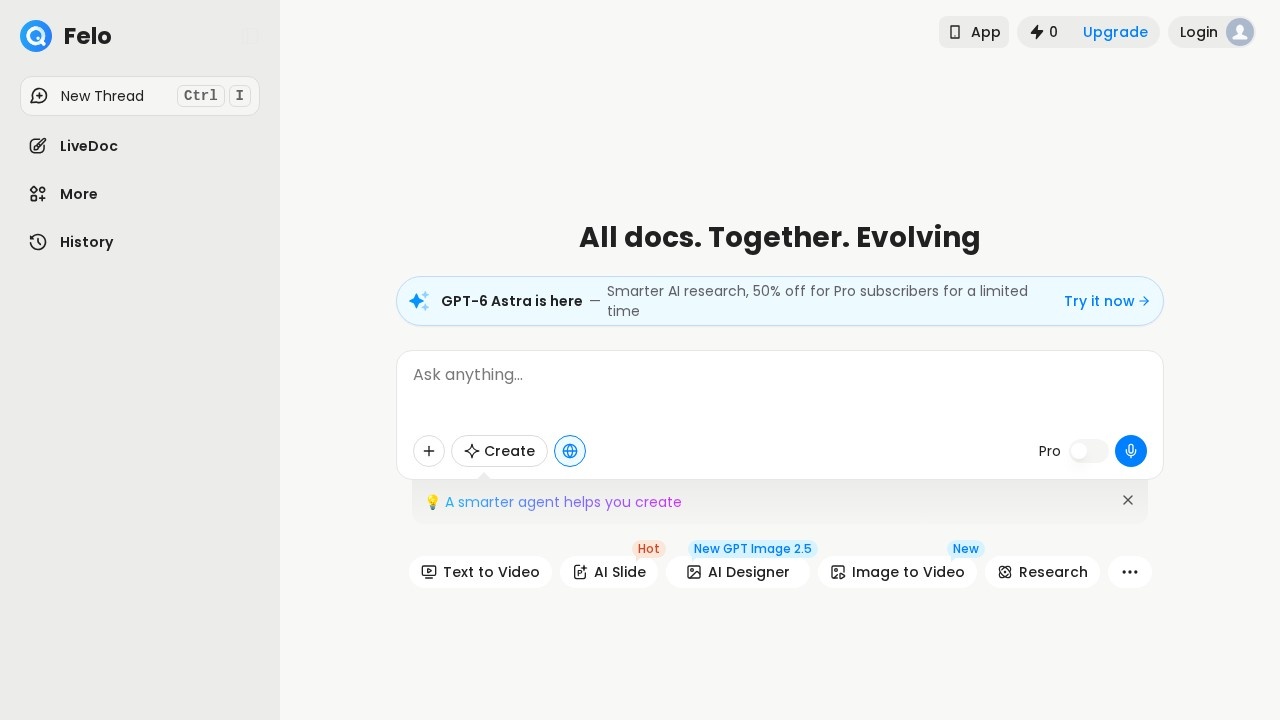The width and height of the screenshot is (1280, 720).
Task: Click the App download button
Action: [x=974, y=32]
